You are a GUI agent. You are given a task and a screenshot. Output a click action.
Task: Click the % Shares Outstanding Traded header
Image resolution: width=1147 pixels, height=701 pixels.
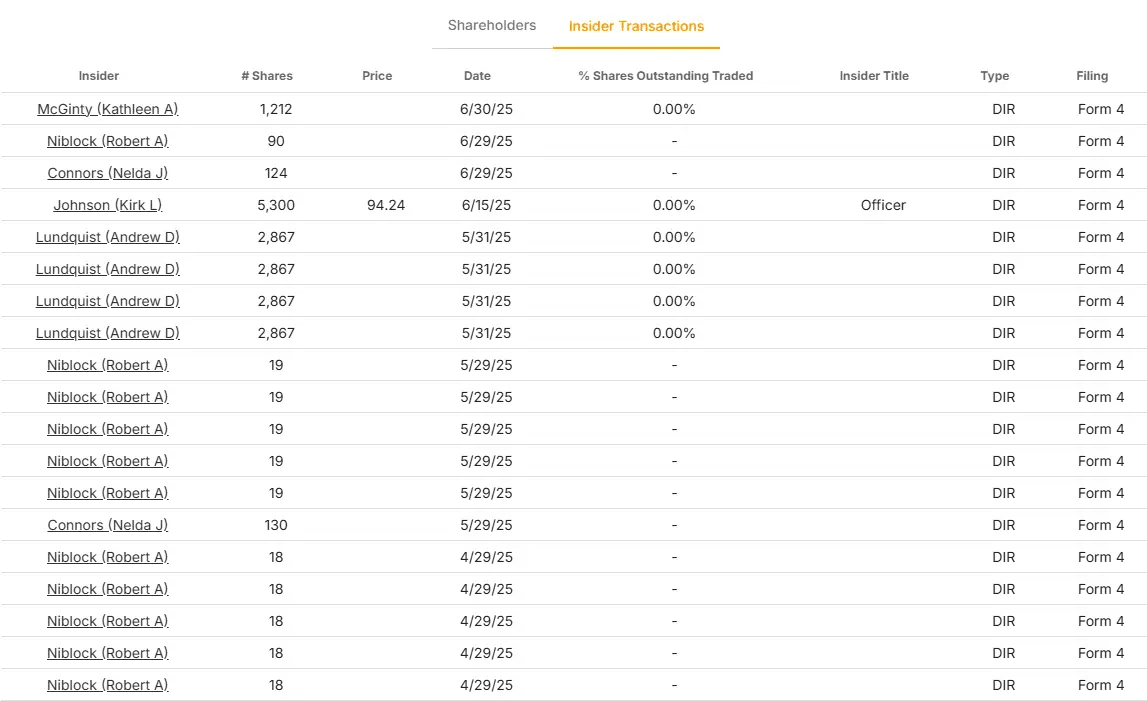point(666,75)
